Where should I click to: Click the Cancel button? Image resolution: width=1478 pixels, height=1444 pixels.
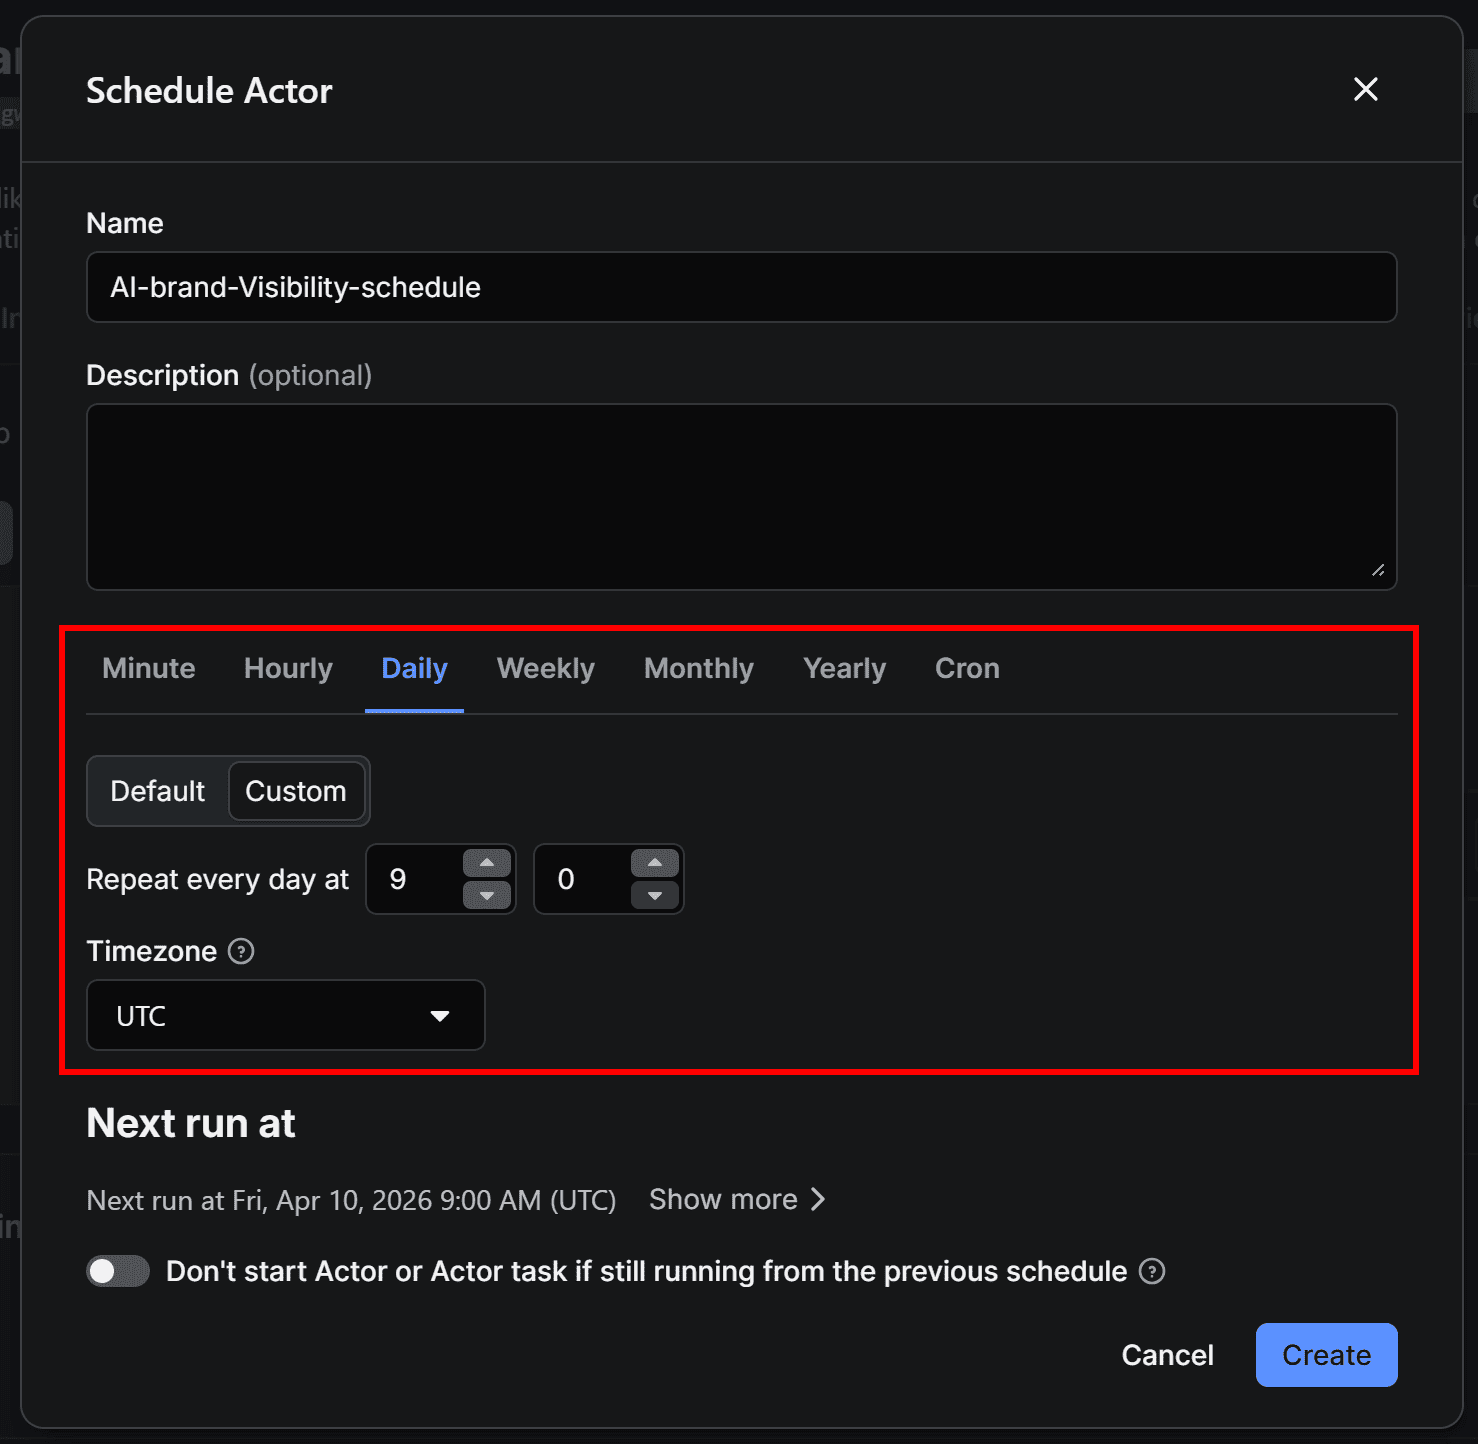(1167, 1355)
